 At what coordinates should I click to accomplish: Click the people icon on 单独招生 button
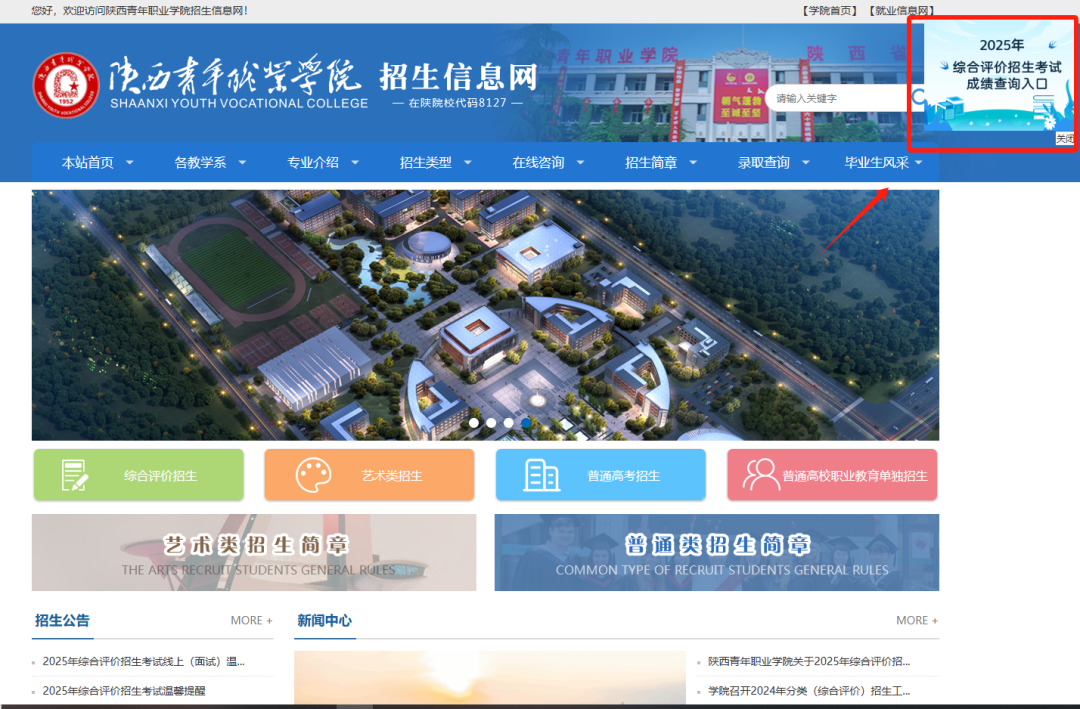point(760,475)
